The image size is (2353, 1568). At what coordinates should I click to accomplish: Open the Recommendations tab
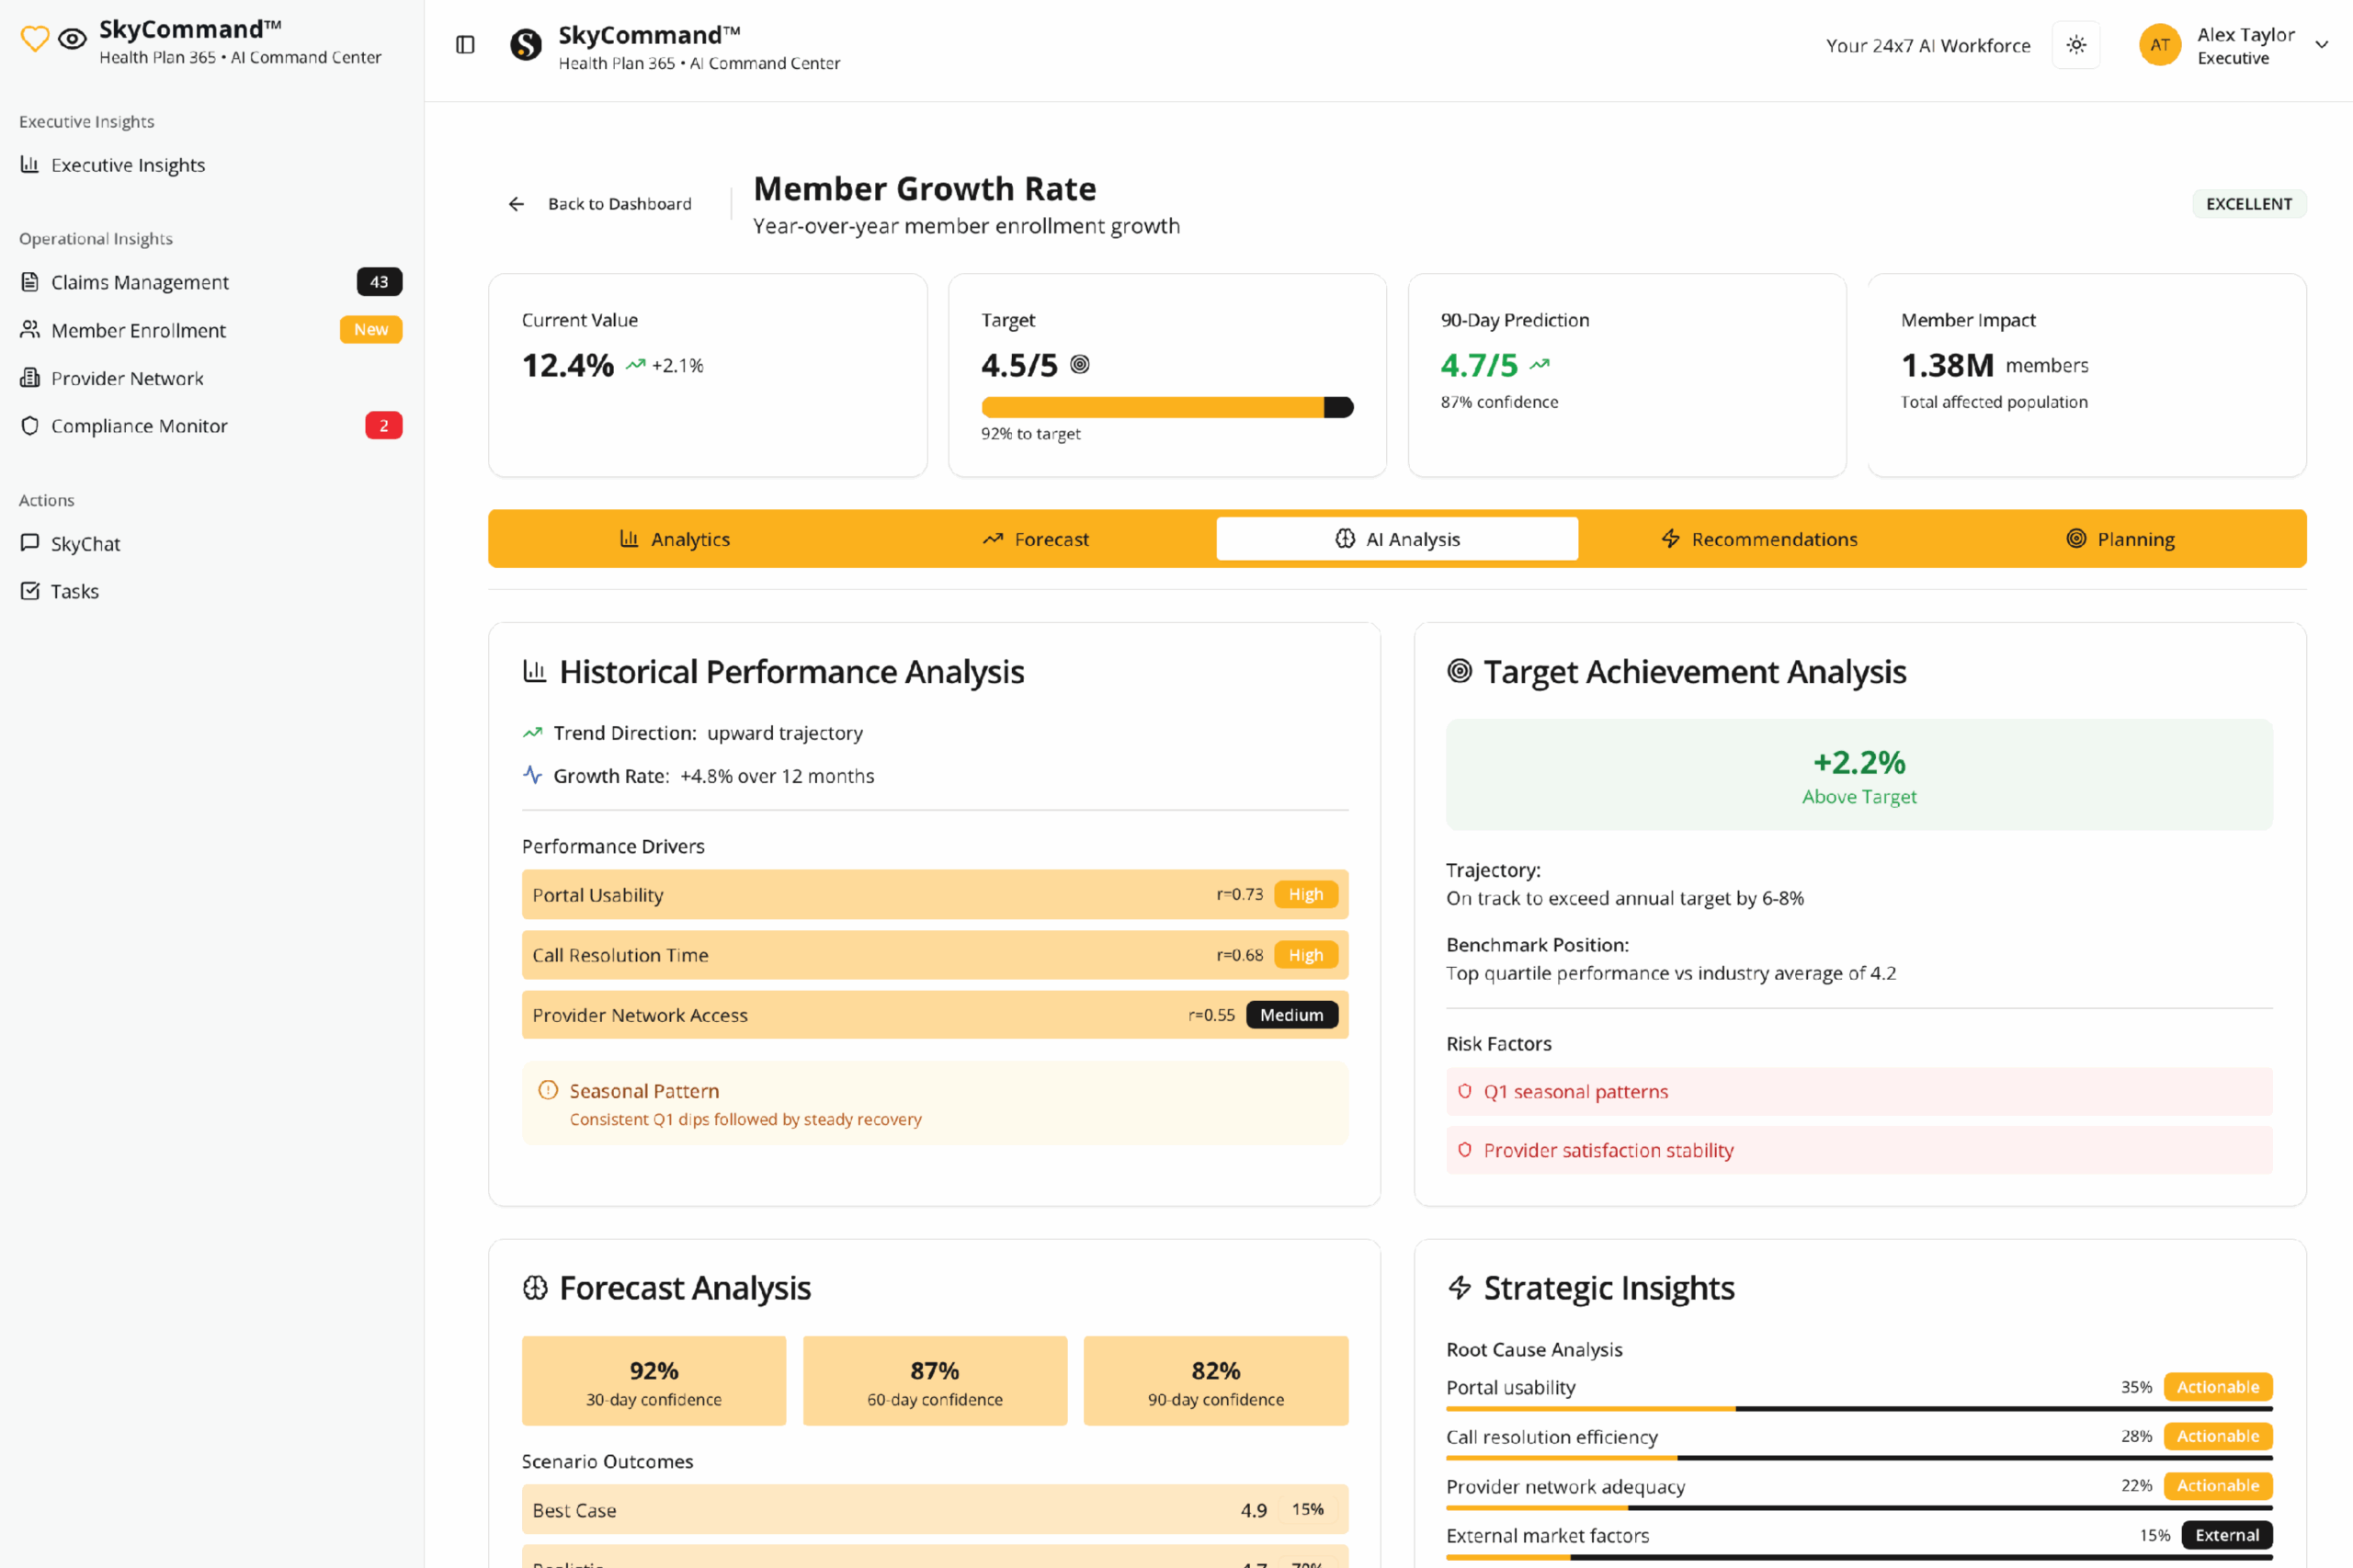click(x=1758, y=539)
